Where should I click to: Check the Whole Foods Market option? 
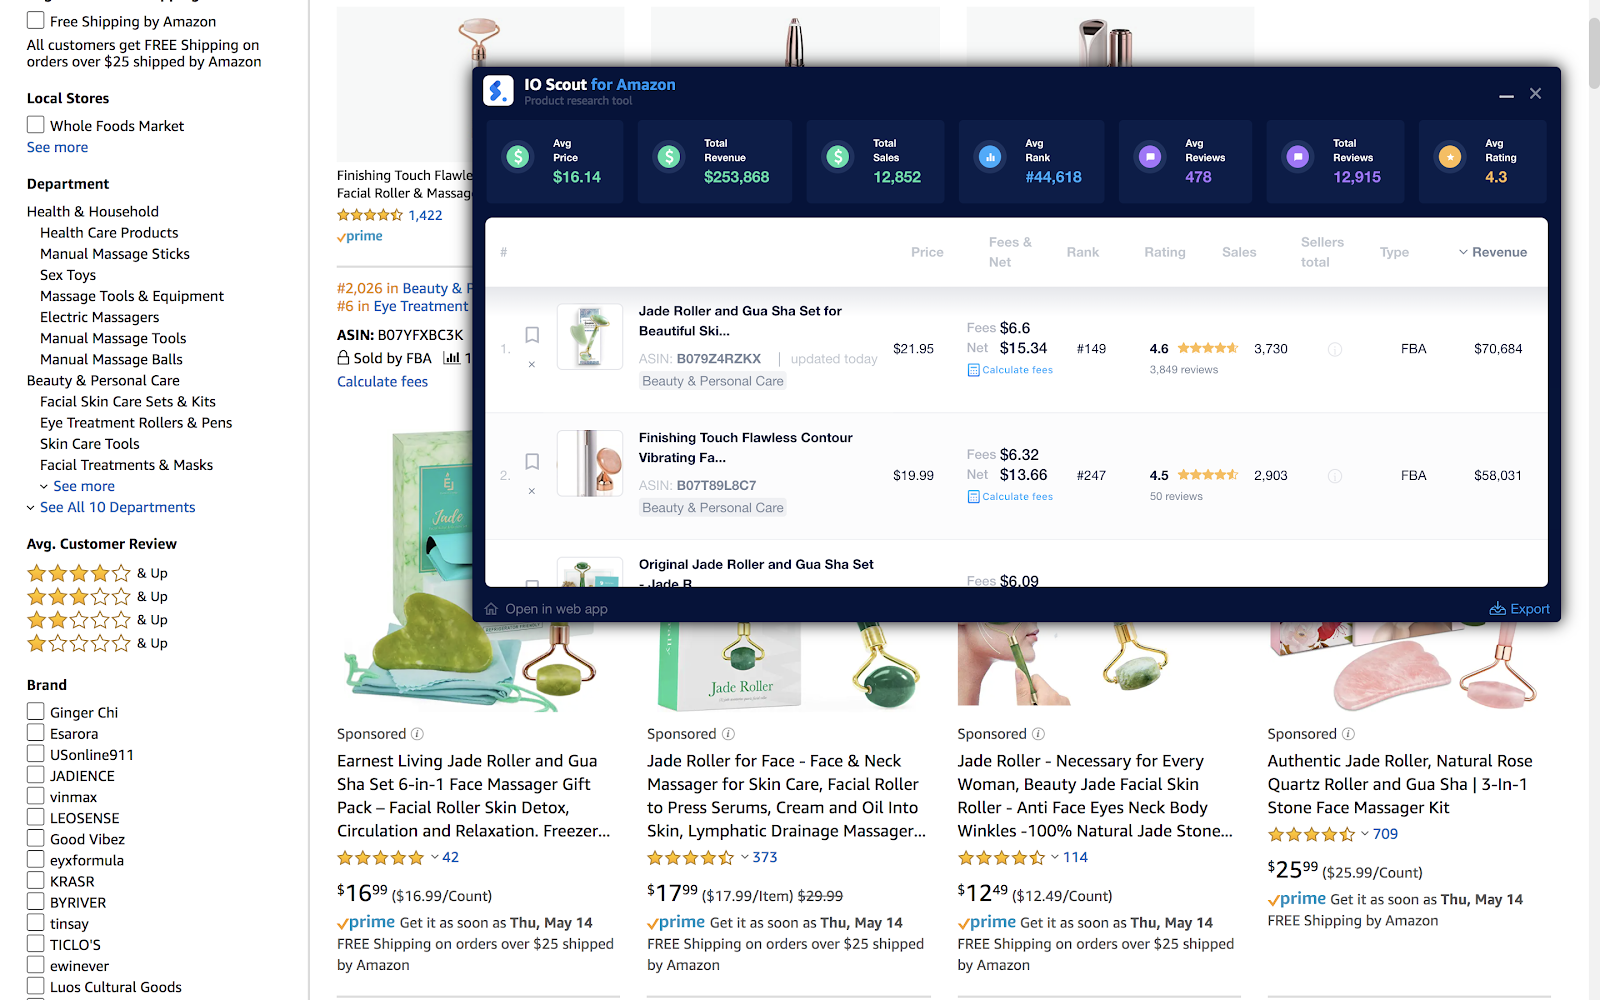coord(36,125)
